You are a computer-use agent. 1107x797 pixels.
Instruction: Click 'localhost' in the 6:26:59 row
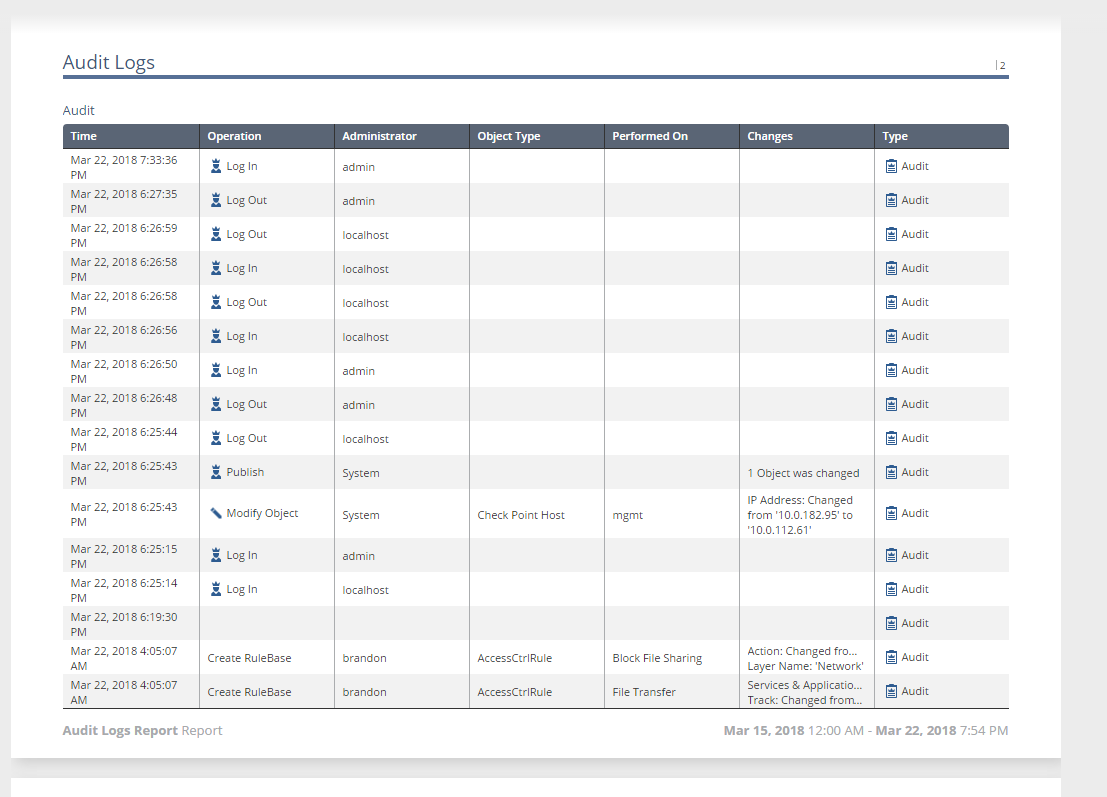pyautogui.click(x=366, y=234)
